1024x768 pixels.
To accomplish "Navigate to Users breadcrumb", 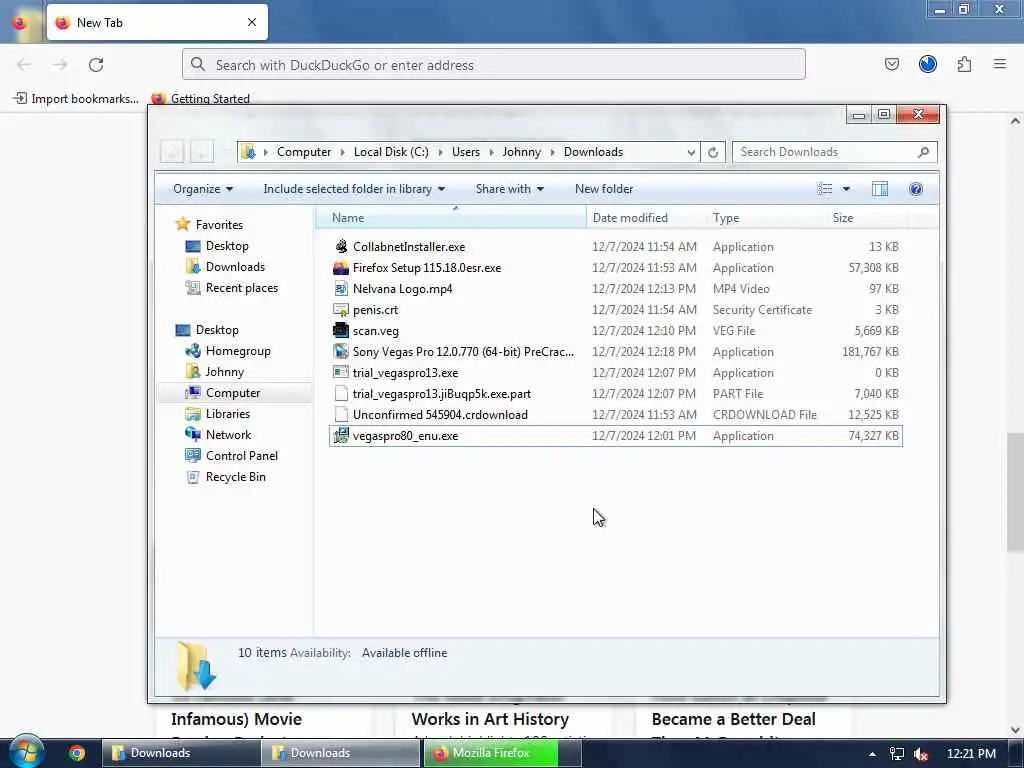I will [466, 152].
